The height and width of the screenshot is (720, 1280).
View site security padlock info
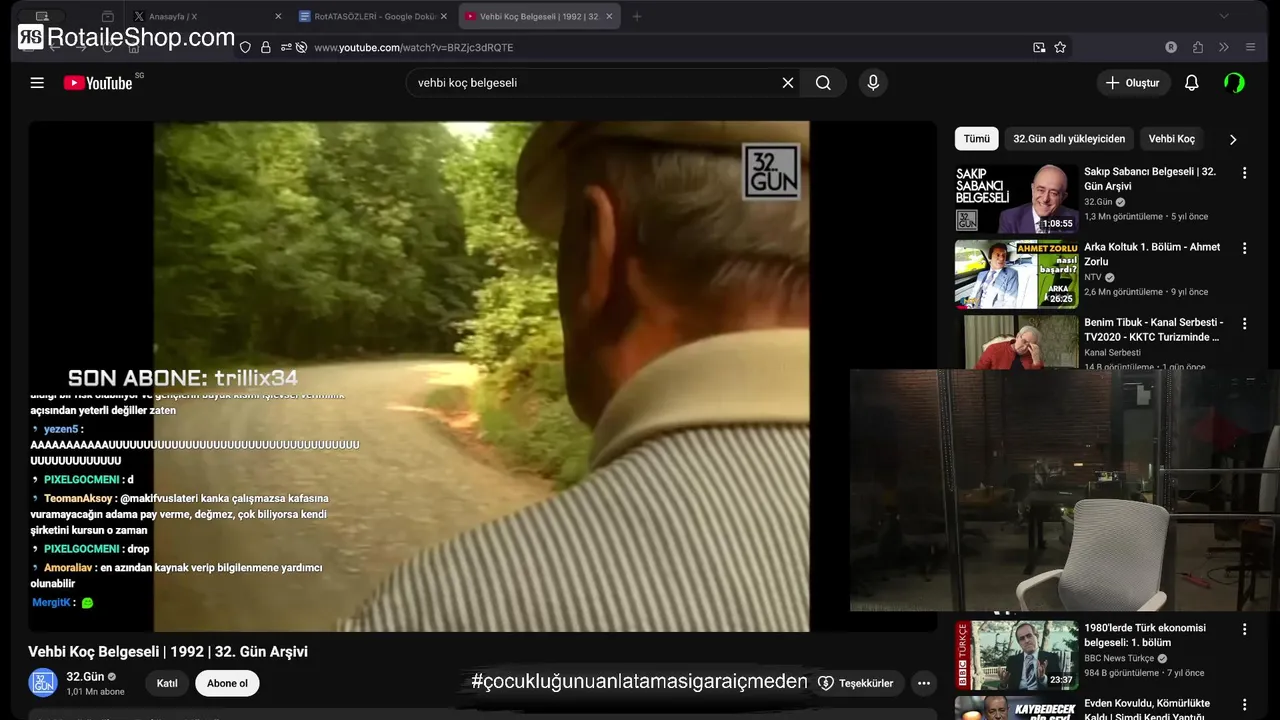coord(265,47)
